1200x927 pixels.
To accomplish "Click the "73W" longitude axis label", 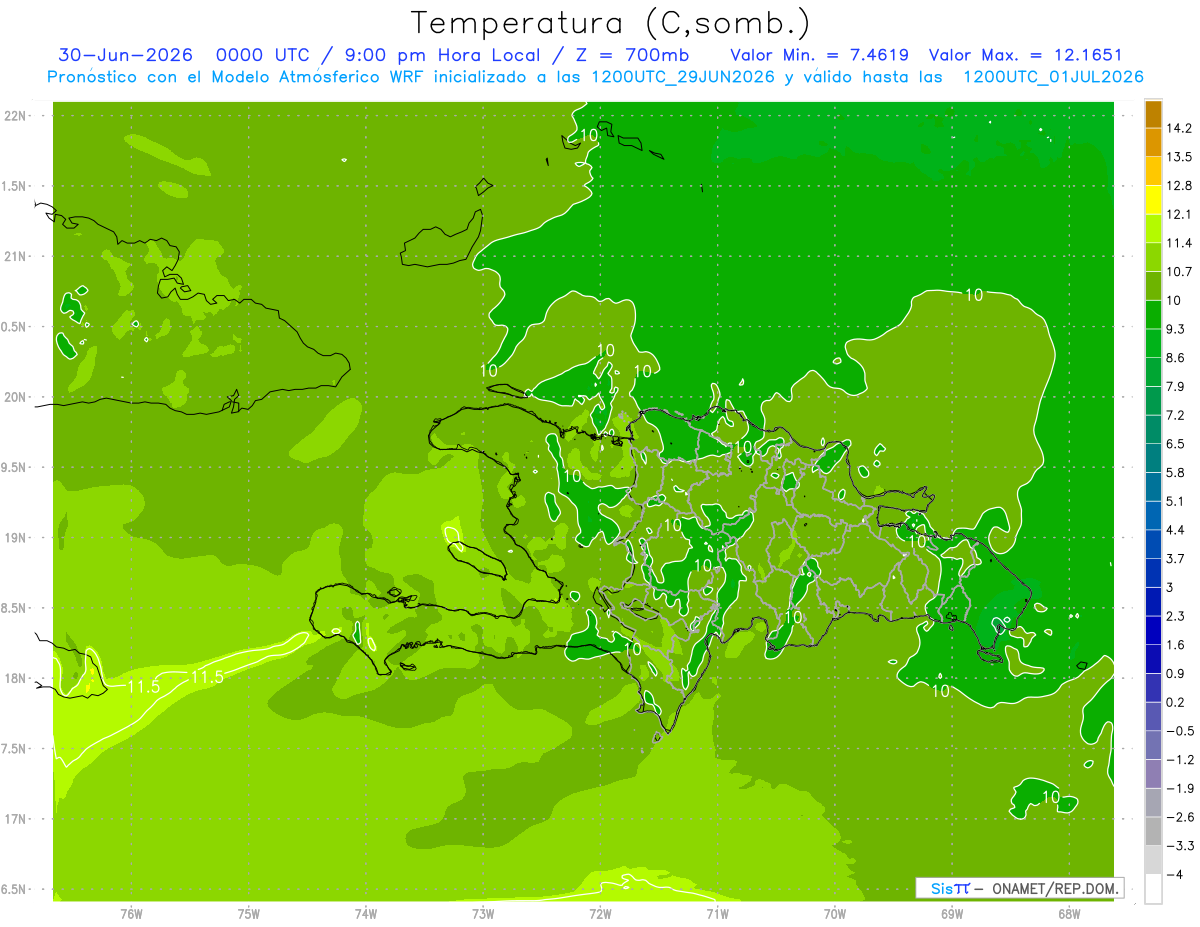I will point(483,914).
